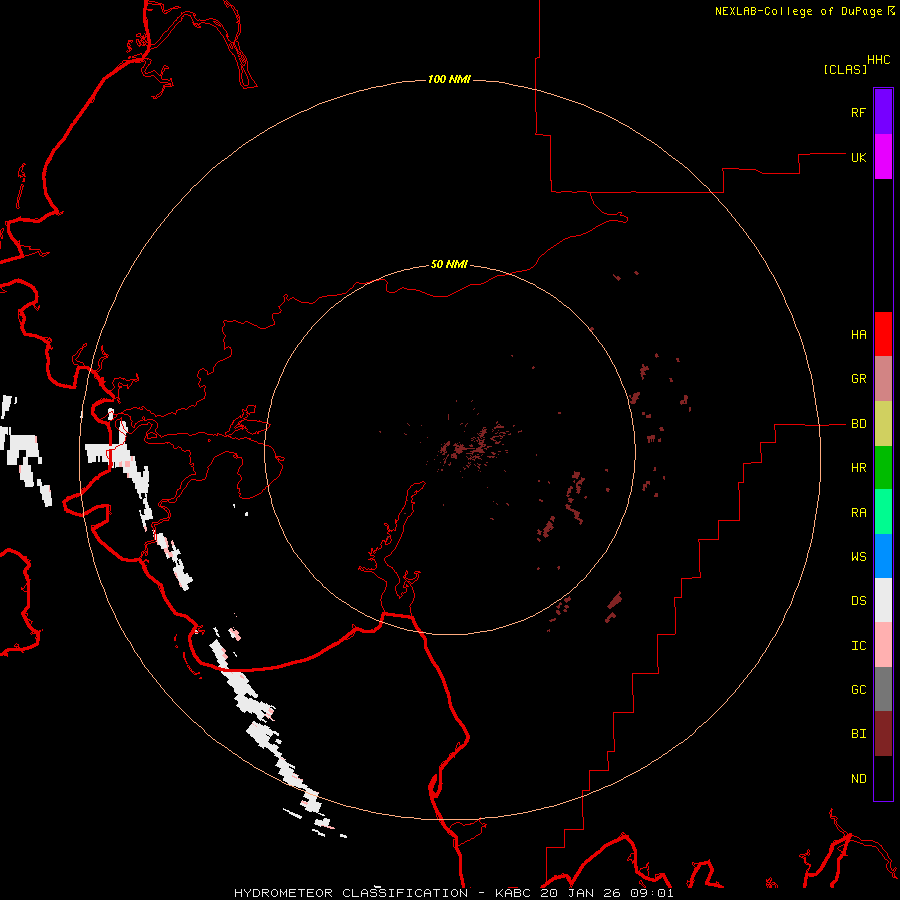Click the WS legend label
This screenshot has height=900, width=900.
858,556
